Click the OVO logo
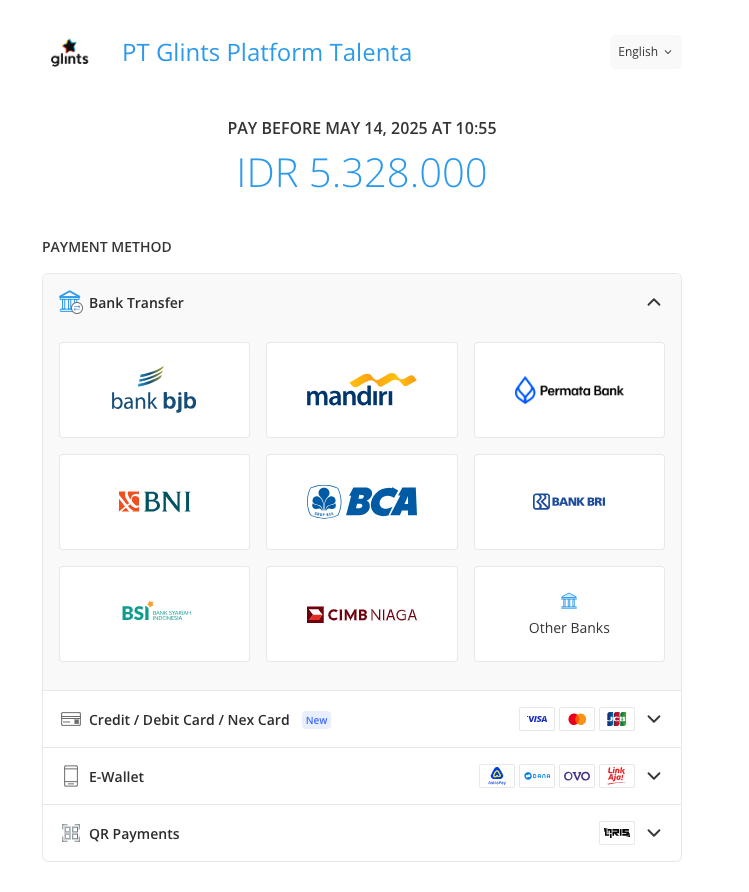Image resolution: width=749 pixels, height=892 pixels. point(577,776)
